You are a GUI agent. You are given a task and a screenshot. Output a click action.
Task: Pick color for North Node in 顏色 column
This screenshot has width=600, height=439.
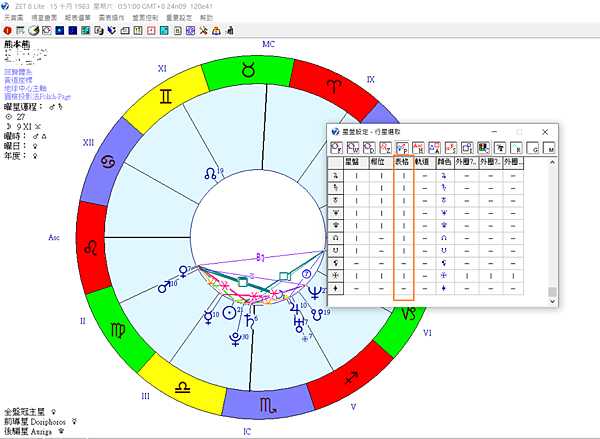[x=444, y=238]
